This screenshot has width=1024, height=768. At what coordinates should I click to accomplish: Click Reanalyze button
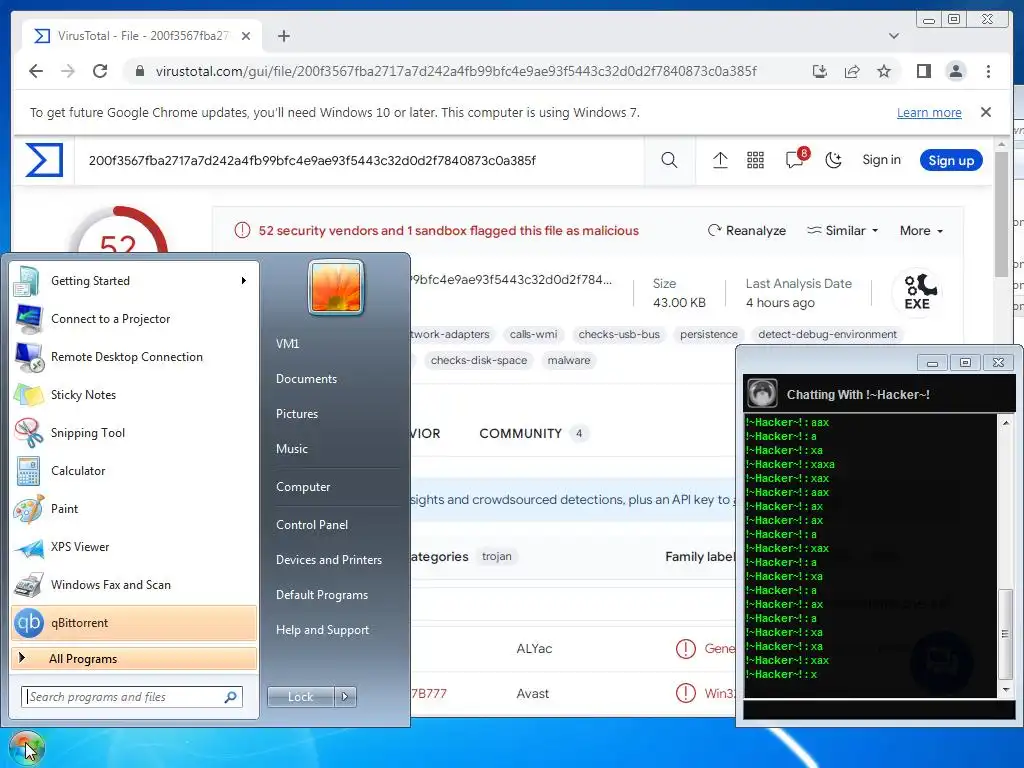click(x=746, y=231)
